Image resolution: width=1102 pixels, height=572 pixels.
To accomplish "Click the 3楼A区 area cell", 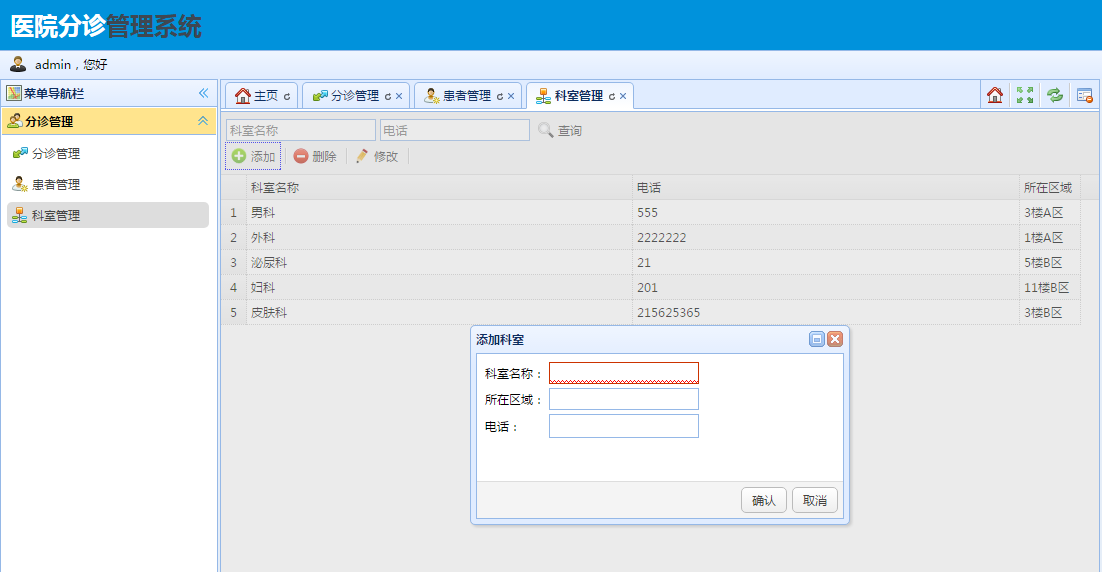I will (1050, 212).
